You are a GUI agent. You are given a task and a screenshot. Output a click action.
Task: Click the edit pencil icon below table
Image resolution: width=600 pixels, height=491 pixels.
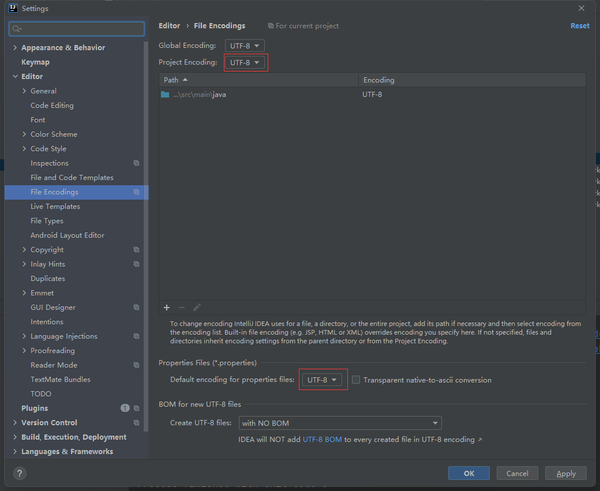pyautogui.click(x=197, y=308)
